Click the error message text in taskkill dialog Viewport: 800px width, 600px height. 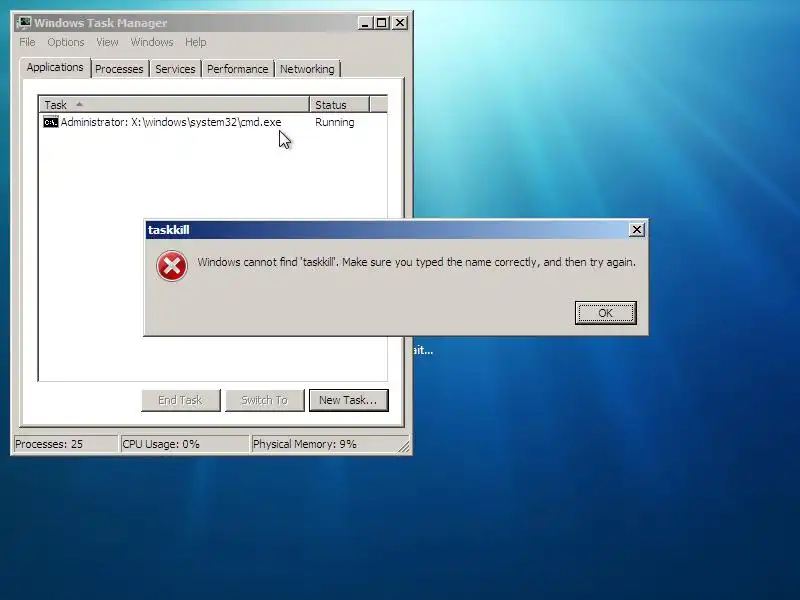pos(416,262)
